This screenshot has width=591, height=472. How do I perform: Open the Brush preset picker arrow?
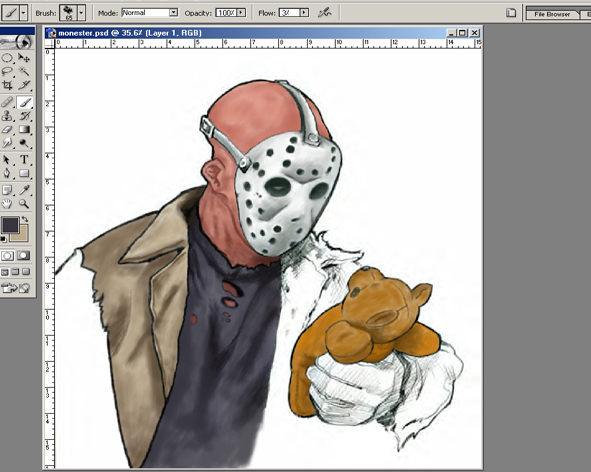tap(81, 13)
